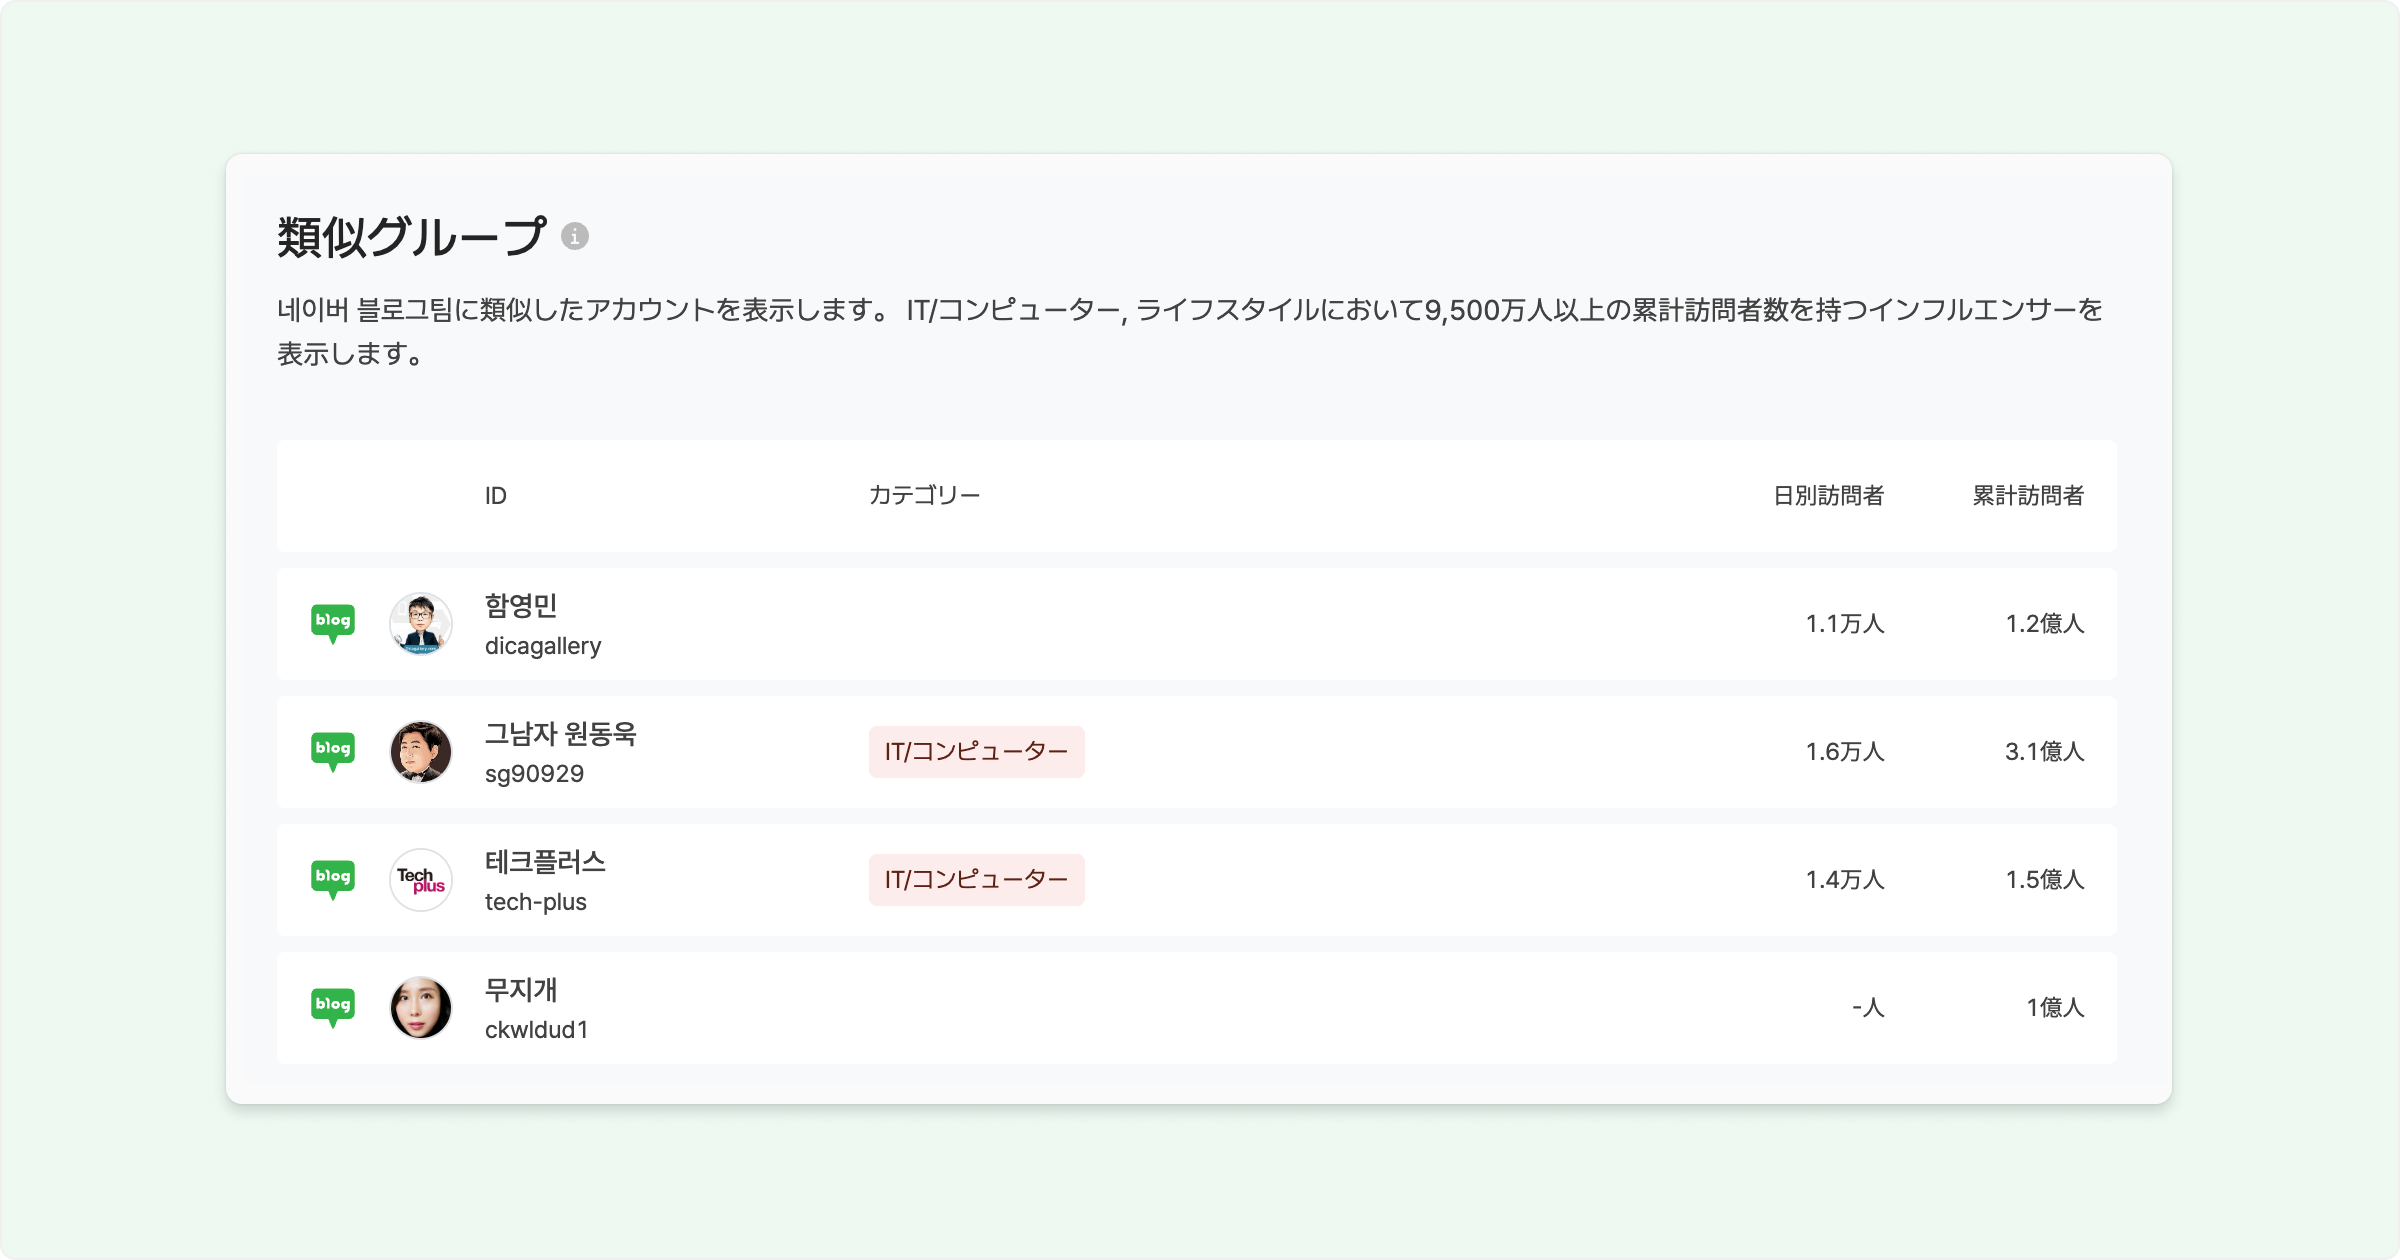Click the 累計訪問者 column header
This screenshot has height=1260, width=2400.
coord(2028,496)
